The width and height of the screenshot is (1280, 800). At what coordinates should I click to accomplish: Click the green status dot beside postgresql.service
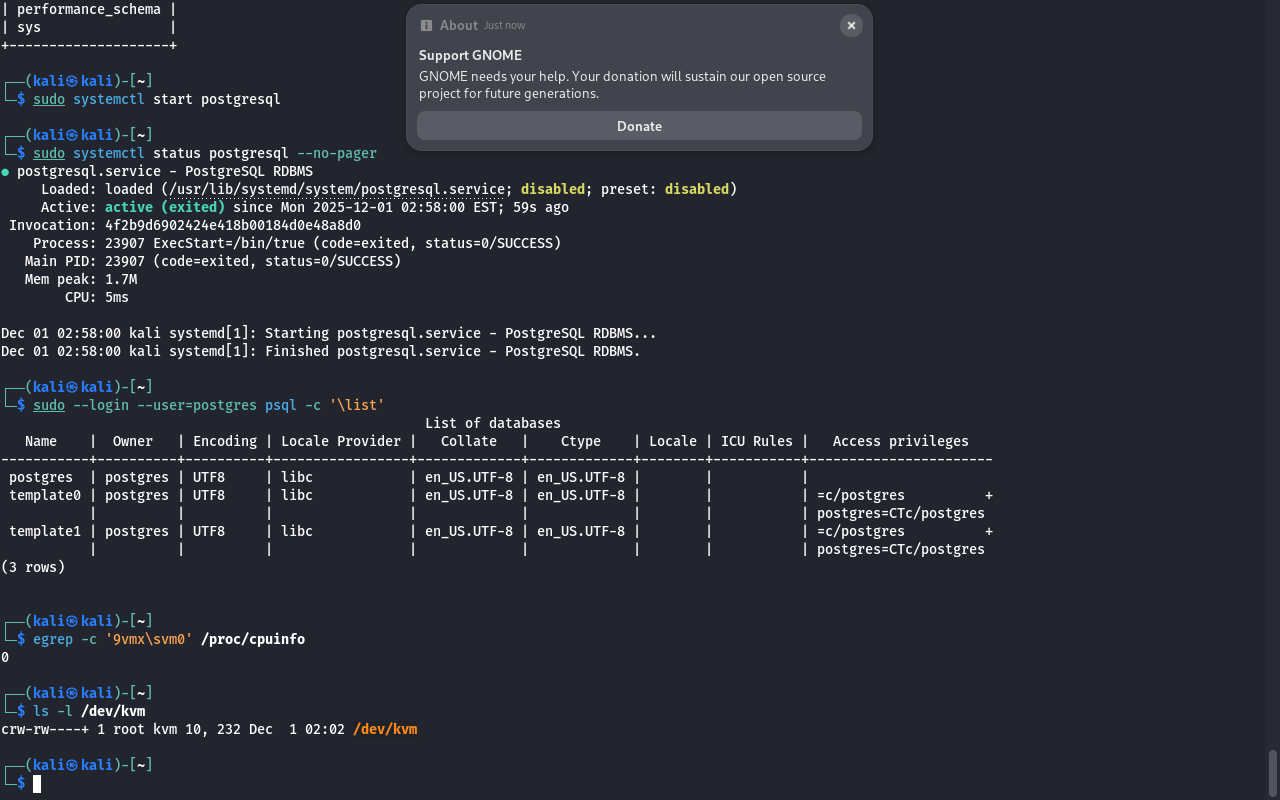pos(6,172)
